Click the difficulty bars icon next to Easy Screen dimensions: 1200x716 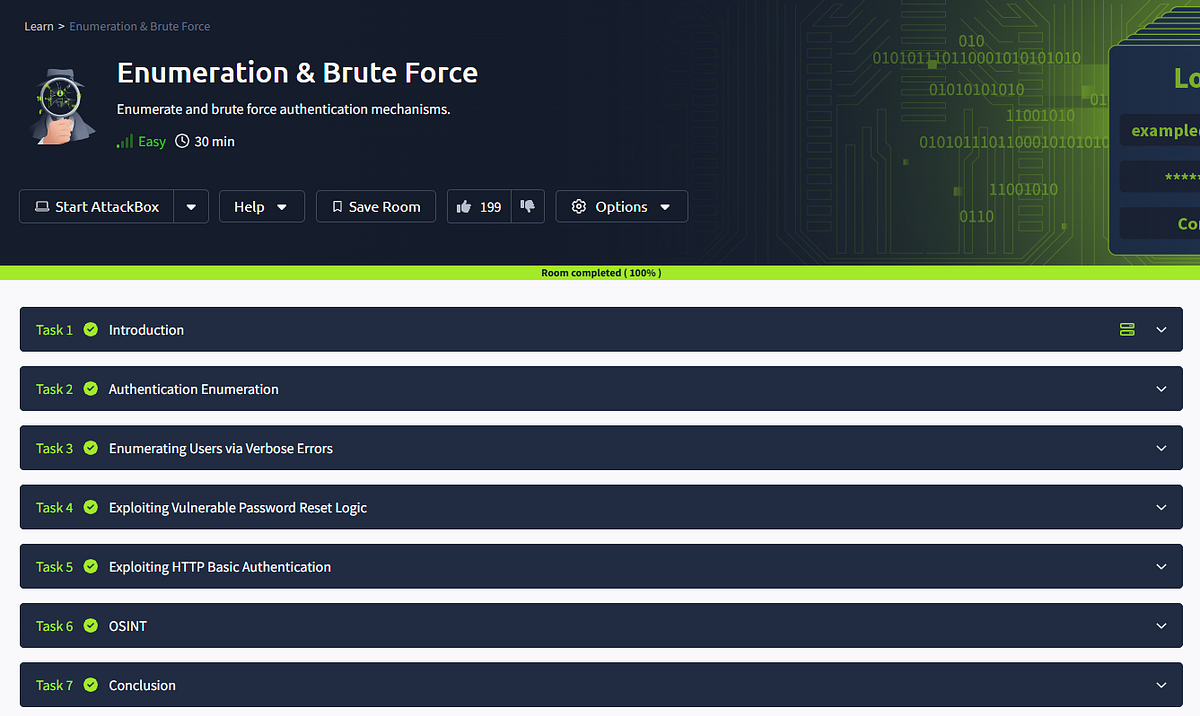click(x=122, y=141)
